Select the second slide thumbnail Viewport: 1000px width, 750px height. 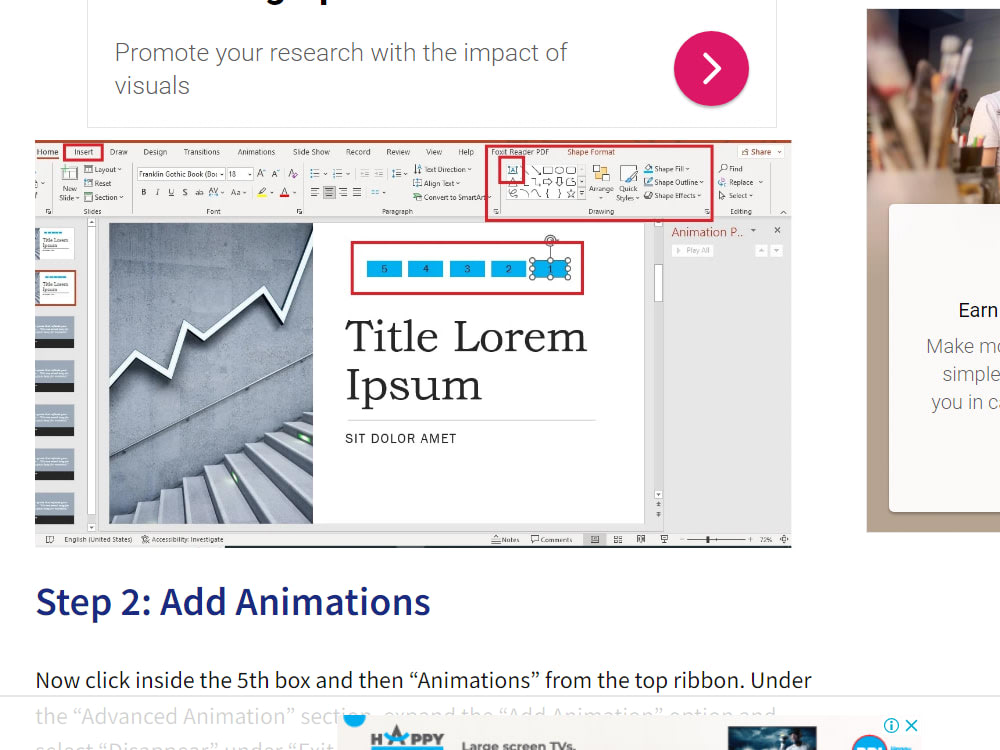pyautogui.click(x=55, y=287)
